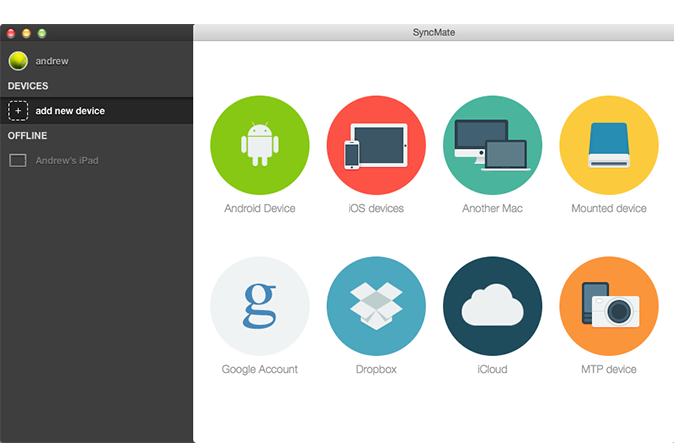Click the tennis ball user avatar
674x443 pixels.
coord(18,61)
